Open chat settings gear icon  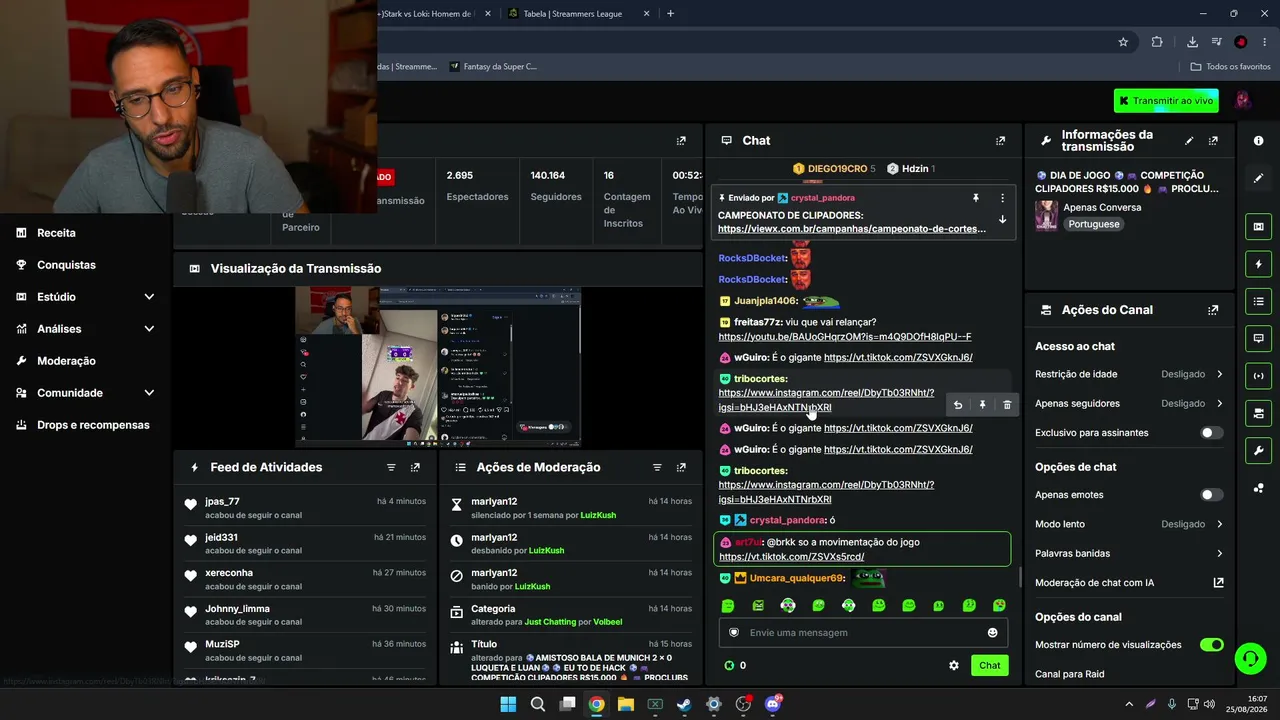tap(954, 665)
